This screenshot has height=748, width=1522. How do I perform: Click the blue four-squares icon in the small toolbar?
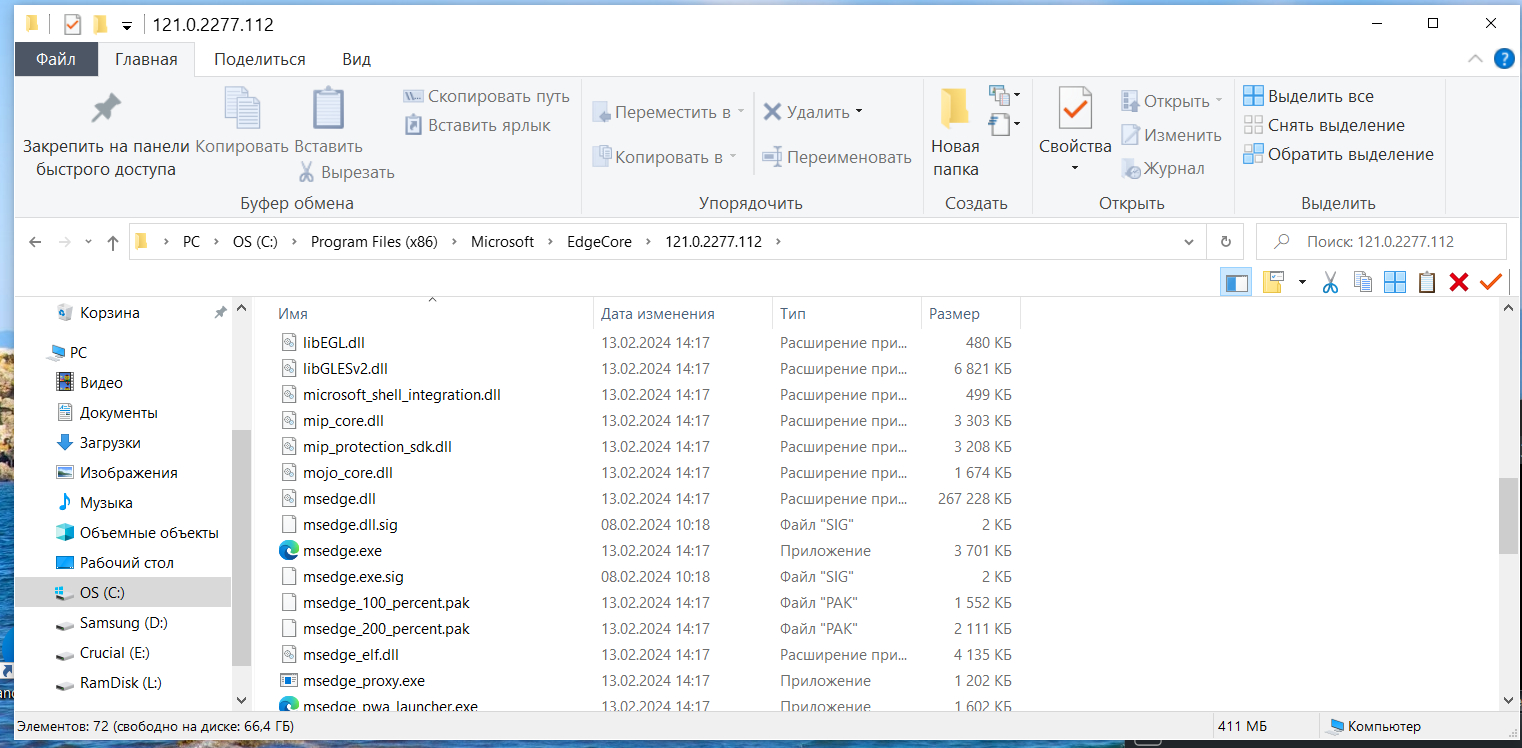[1395, 282]
